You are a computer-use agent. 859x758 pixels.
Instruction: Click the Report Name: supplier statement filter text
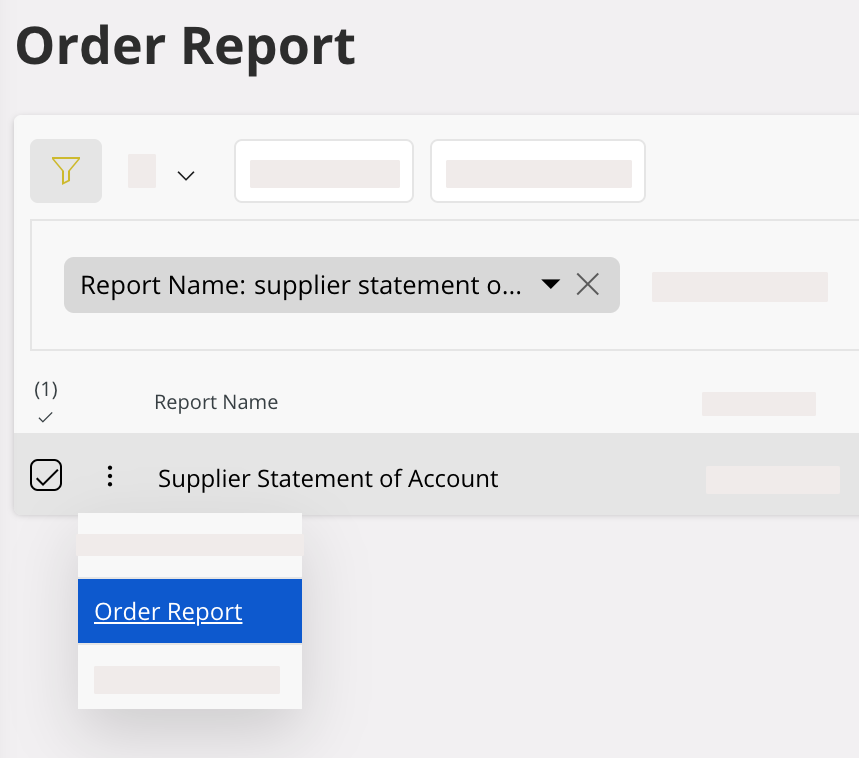(300, 285)
